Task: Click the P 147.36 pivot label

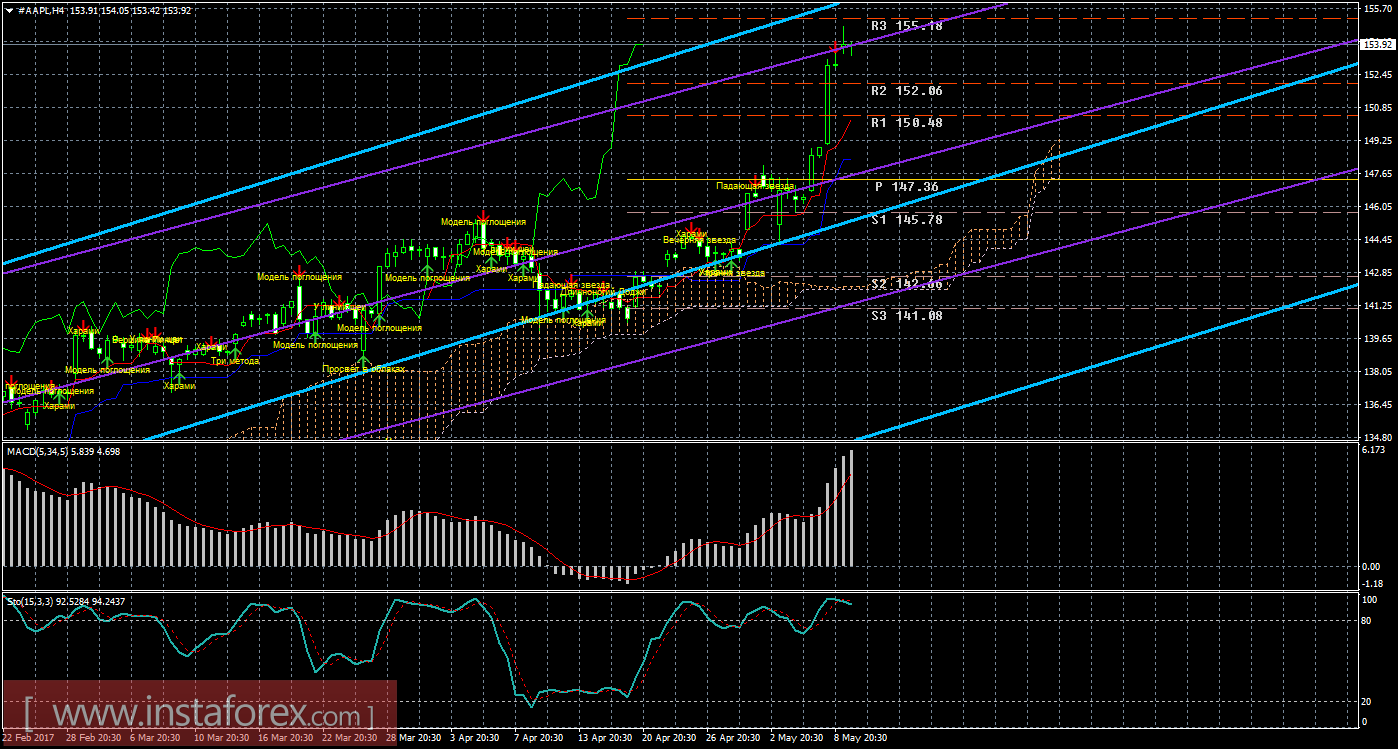Action: (x=907, y=186)
